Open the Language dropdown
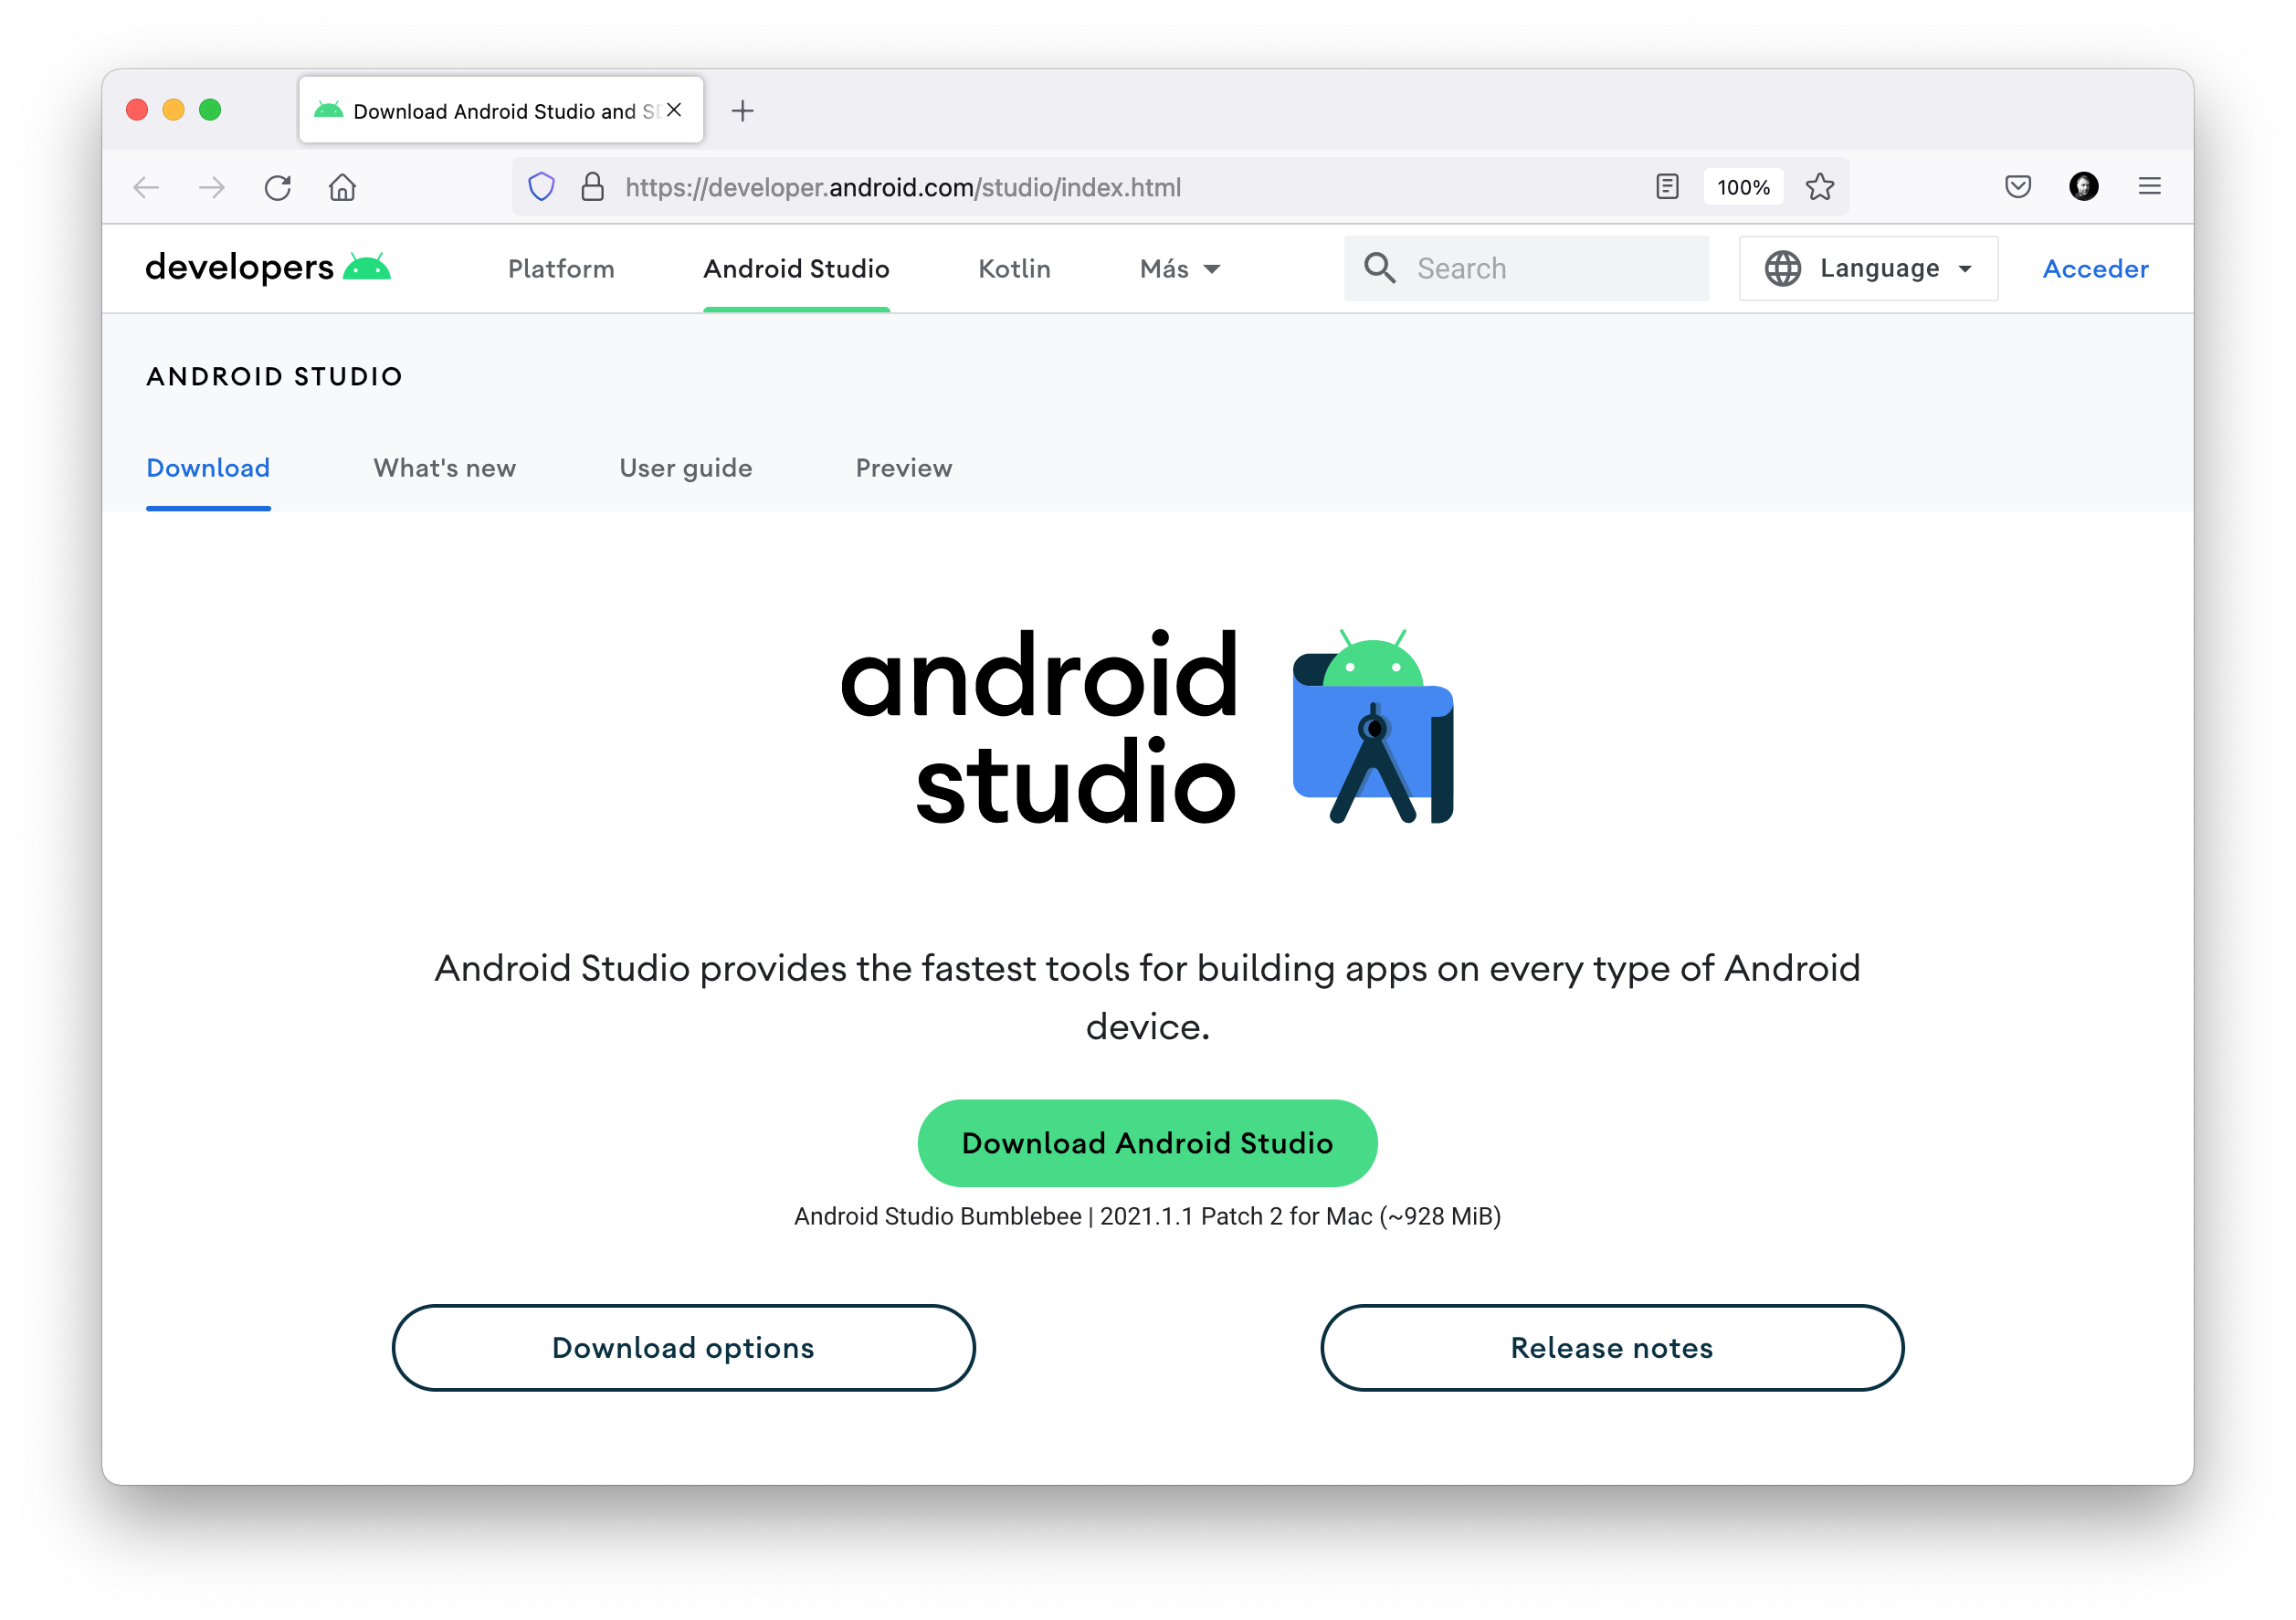This screenshot has height=1620, width=2296. pyautogui.click(x=1867, y=268)
